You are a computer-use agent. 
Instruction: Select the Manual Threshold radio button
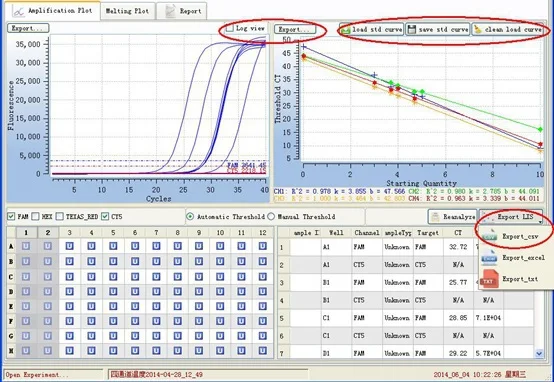[271, 216]
